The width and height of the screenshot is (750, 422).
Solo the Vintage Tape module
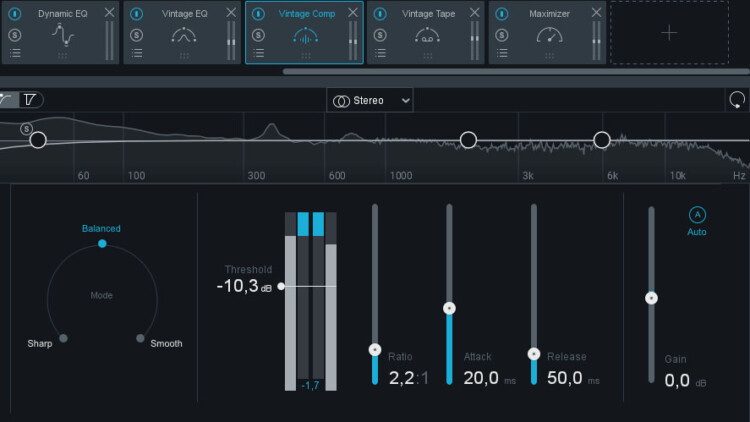click(380, 35)
